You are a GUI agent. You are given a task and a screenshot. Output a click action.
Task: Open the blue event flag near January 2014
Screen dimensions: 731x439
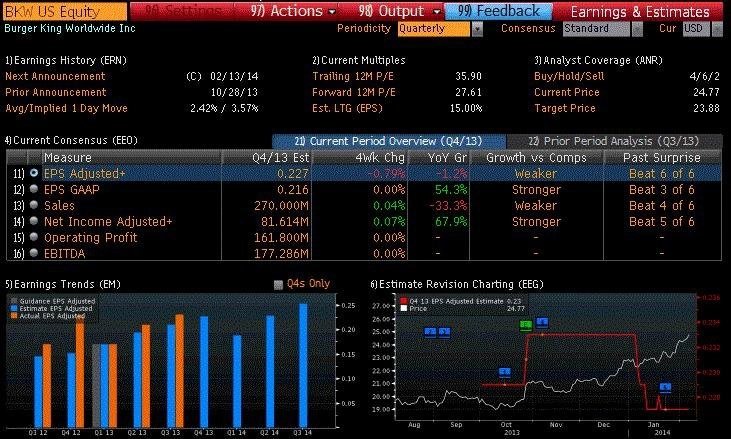pos(665,387)
